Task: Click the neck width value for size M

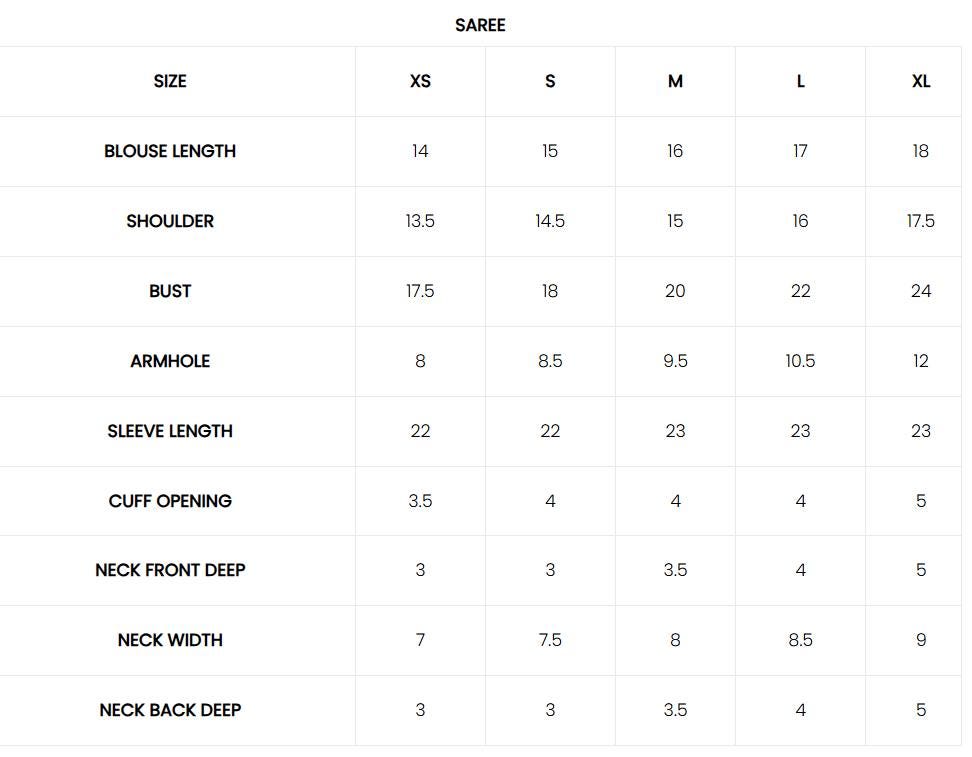Action: [x=675, y=640]
